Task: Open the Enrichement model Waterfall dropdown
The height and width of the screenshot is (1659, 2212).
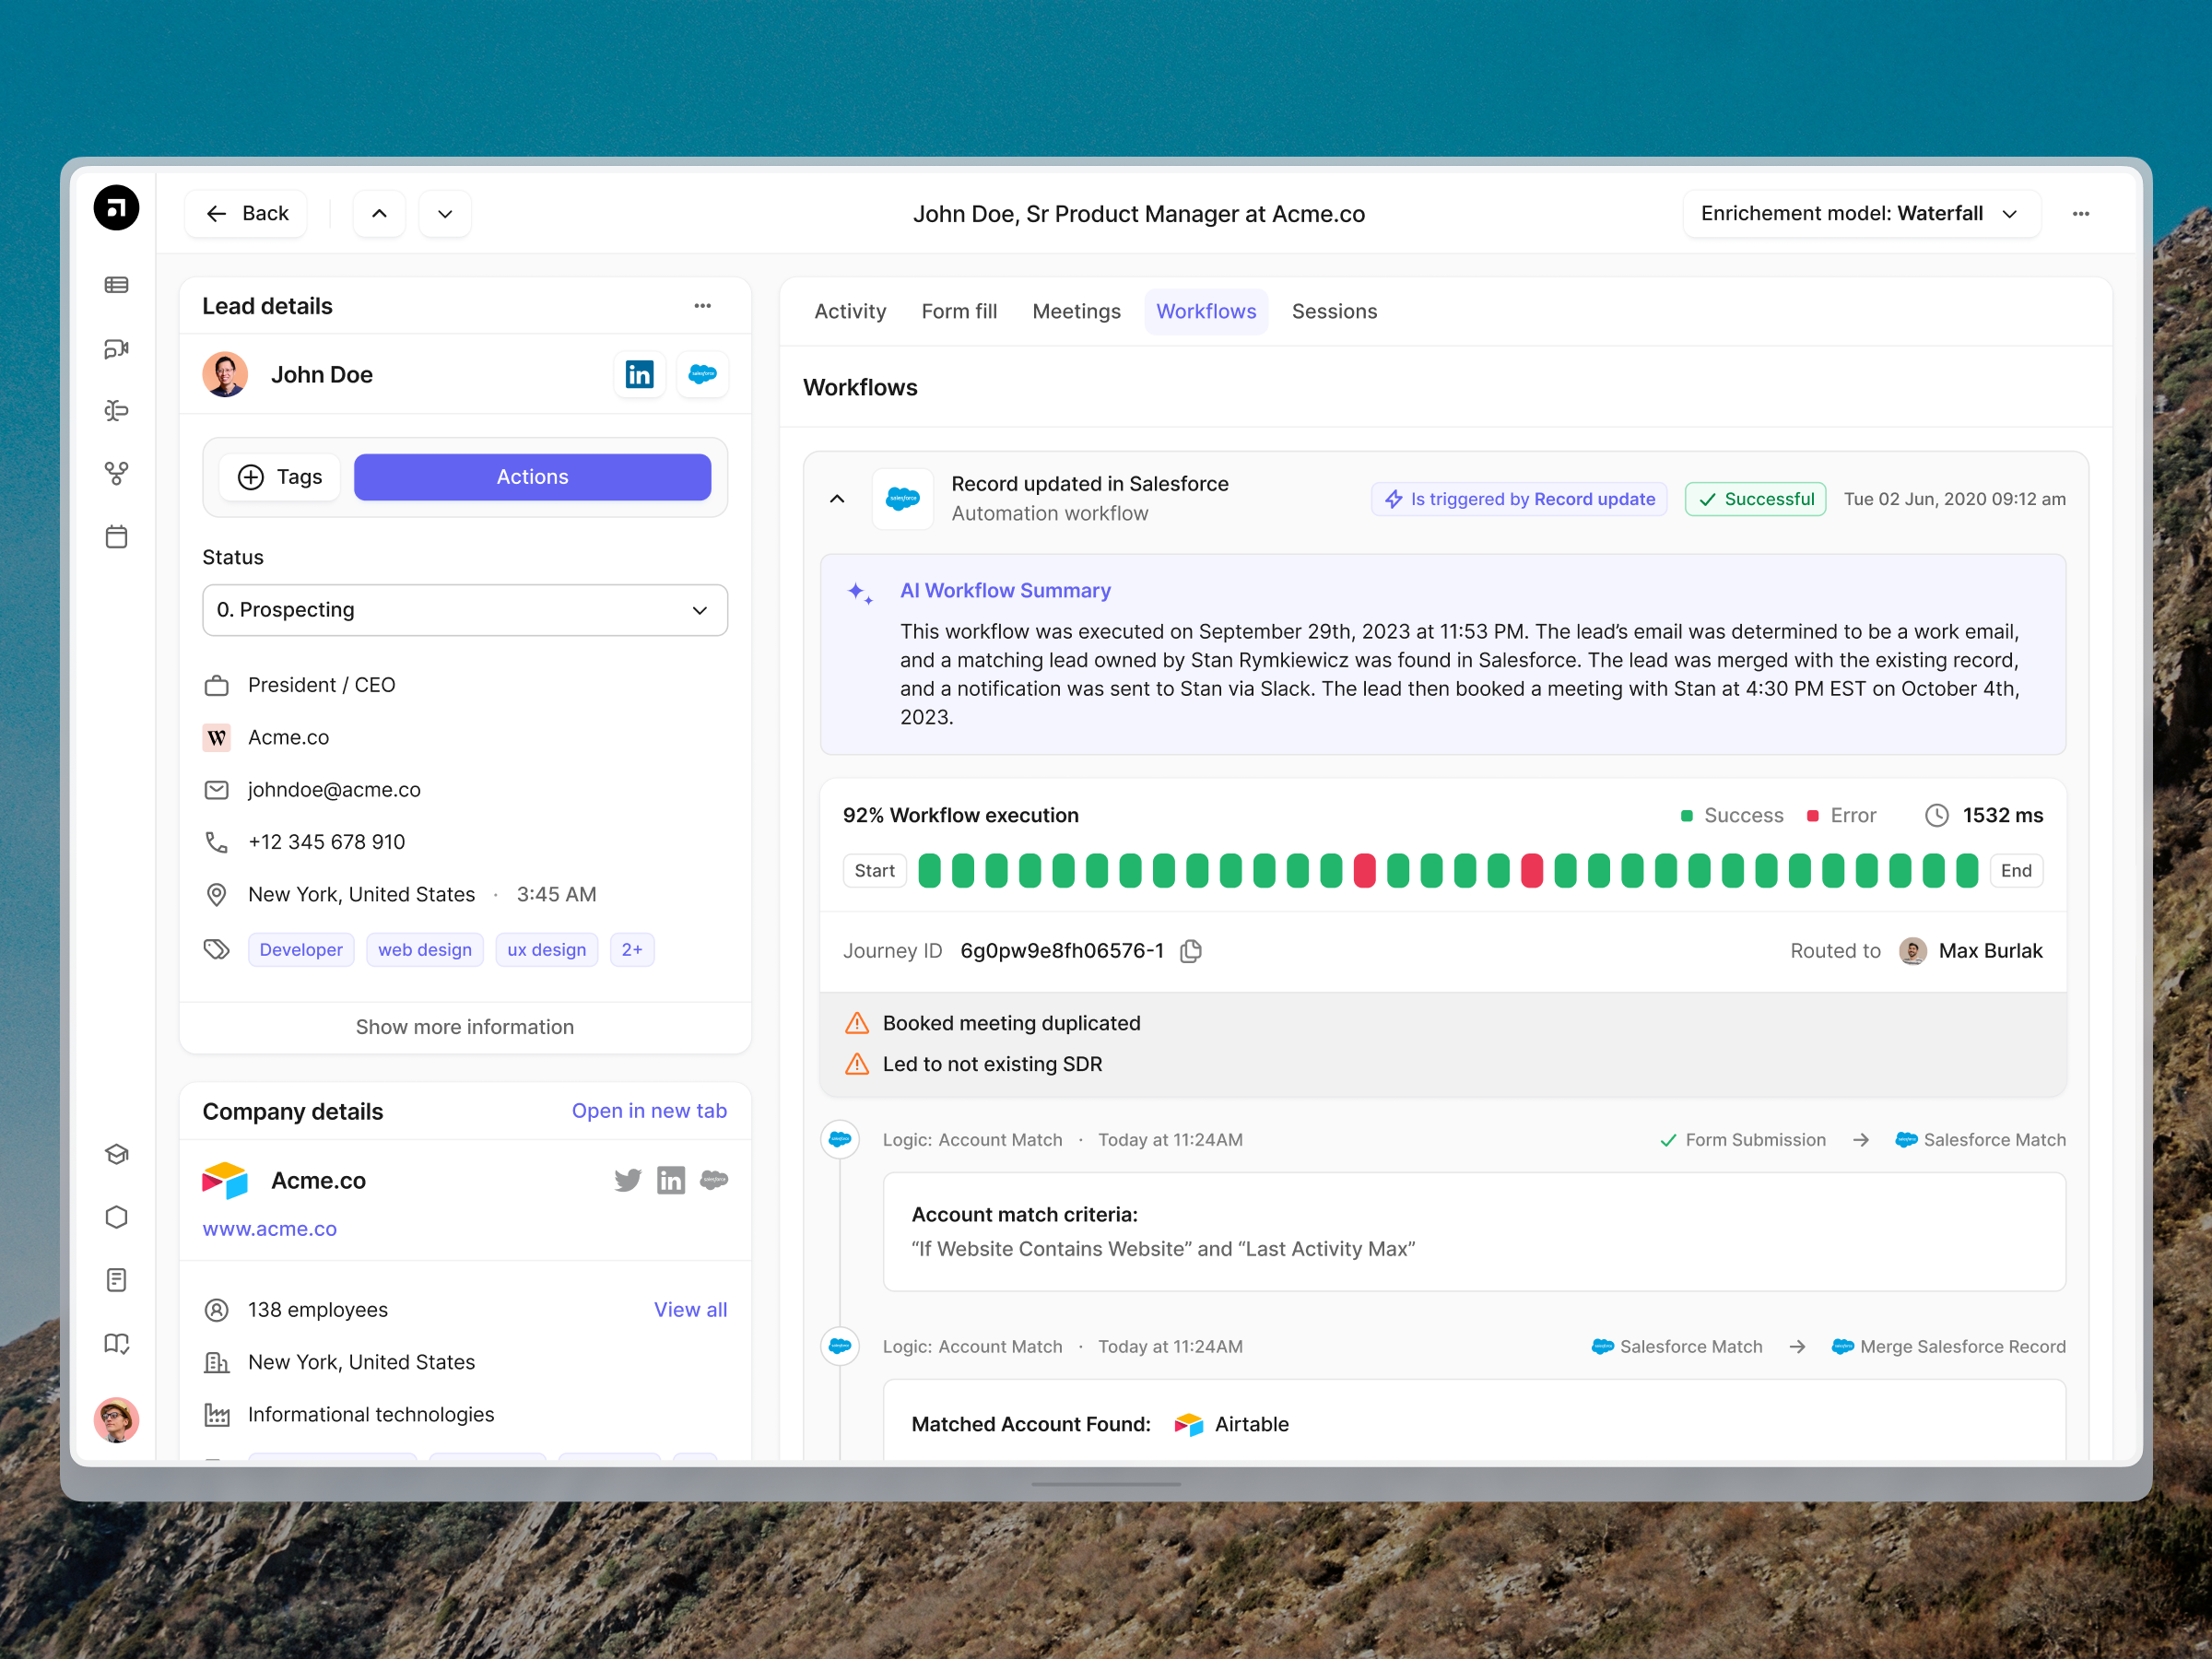Action: (1861, 213)
